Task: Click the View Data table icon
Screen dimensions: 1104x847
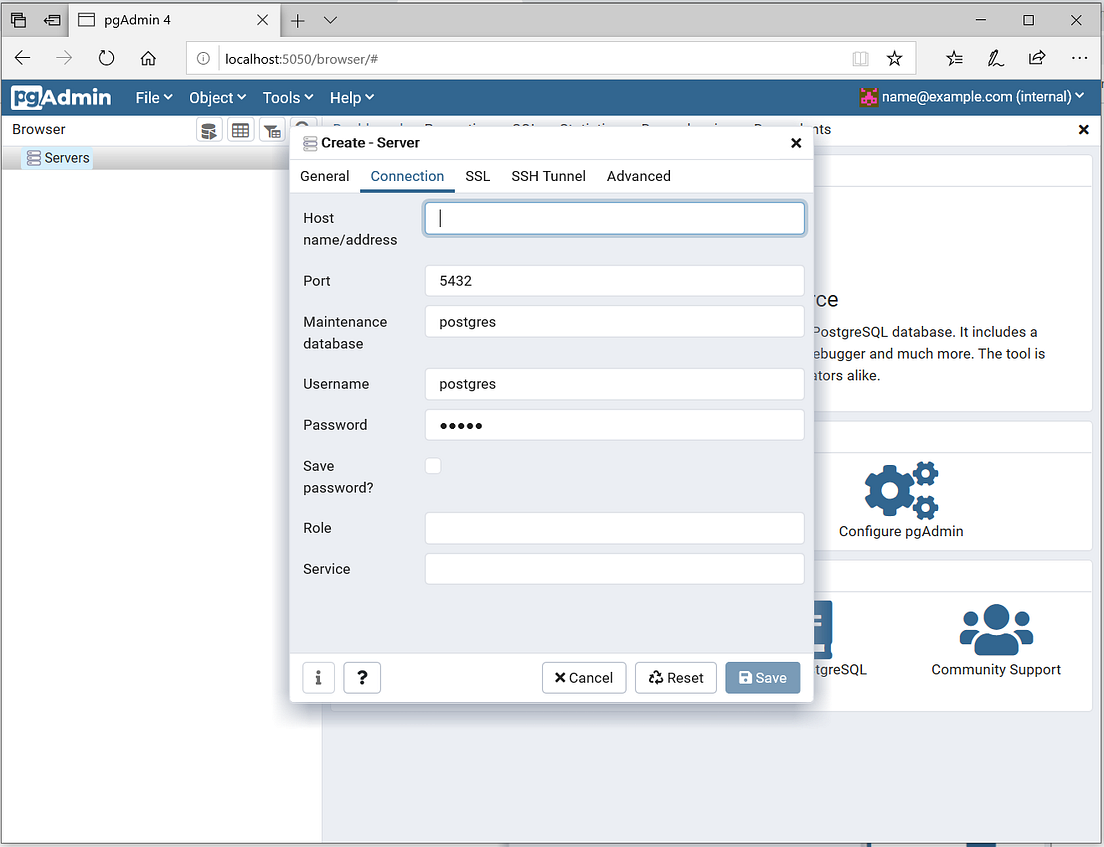Action: pyautogui.click(x=241, y=130)
